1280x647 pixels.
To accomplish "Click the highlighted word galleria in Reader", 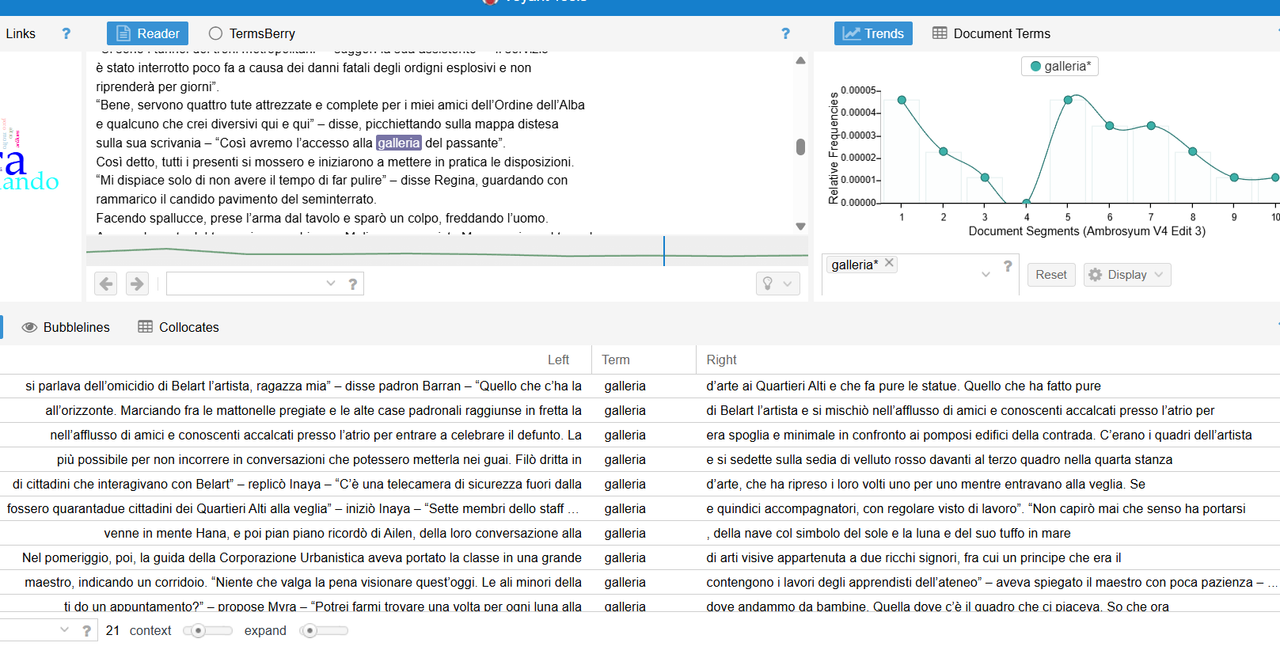I will point(399,143).
